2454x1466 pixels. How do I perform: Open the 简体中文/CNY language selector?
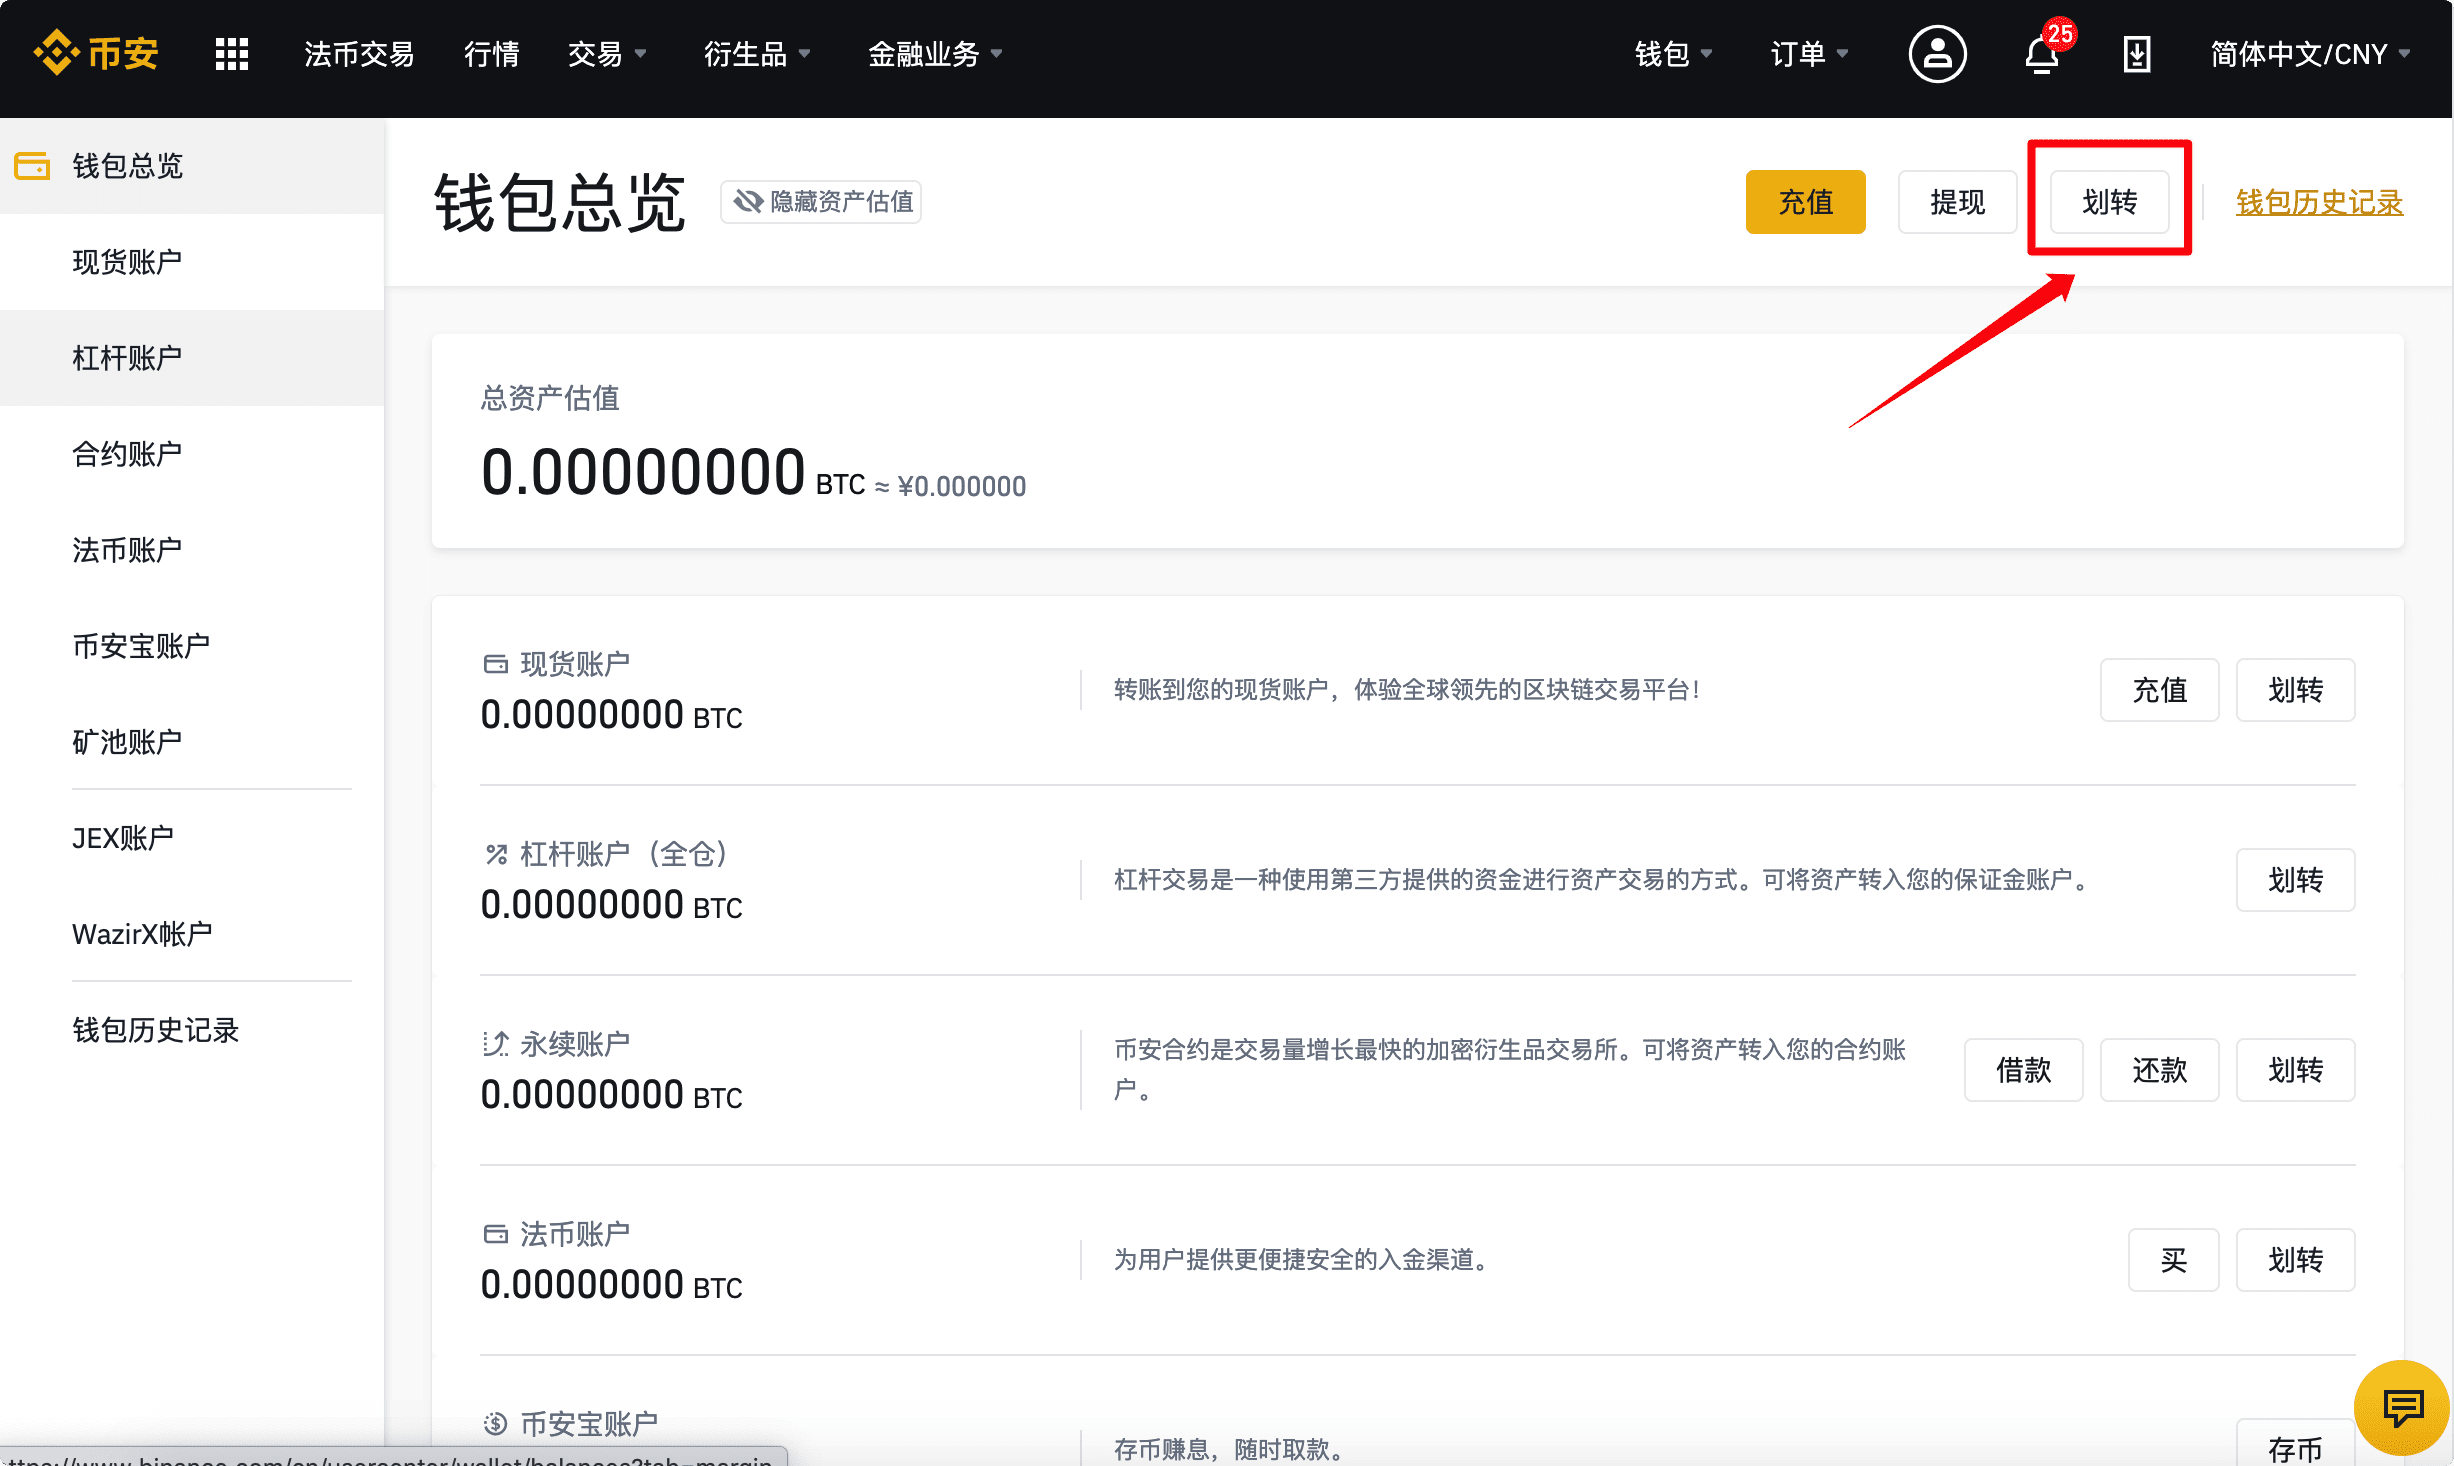[x=2309, y=54]
